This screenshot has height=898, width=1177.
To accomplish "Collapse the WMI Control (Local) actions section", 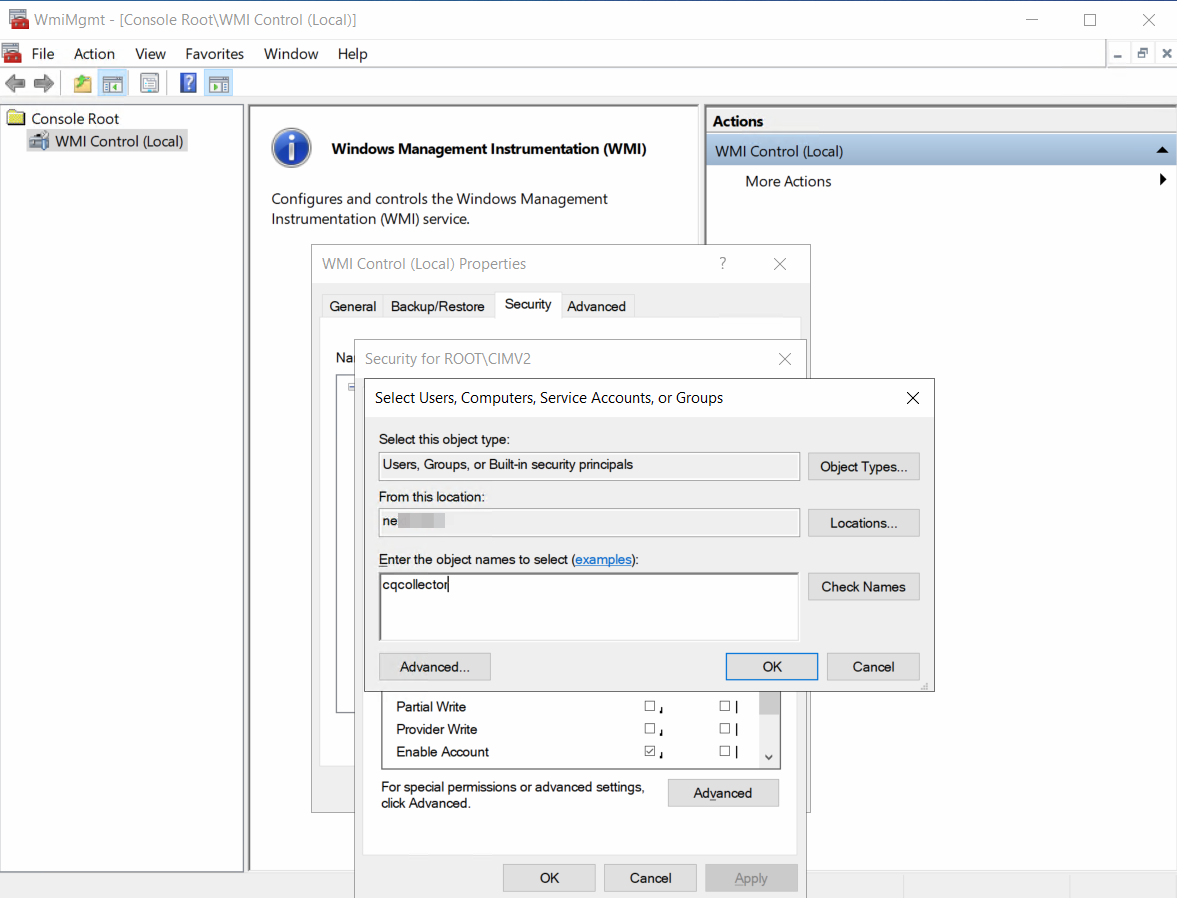I will (x=1162, y=151).
